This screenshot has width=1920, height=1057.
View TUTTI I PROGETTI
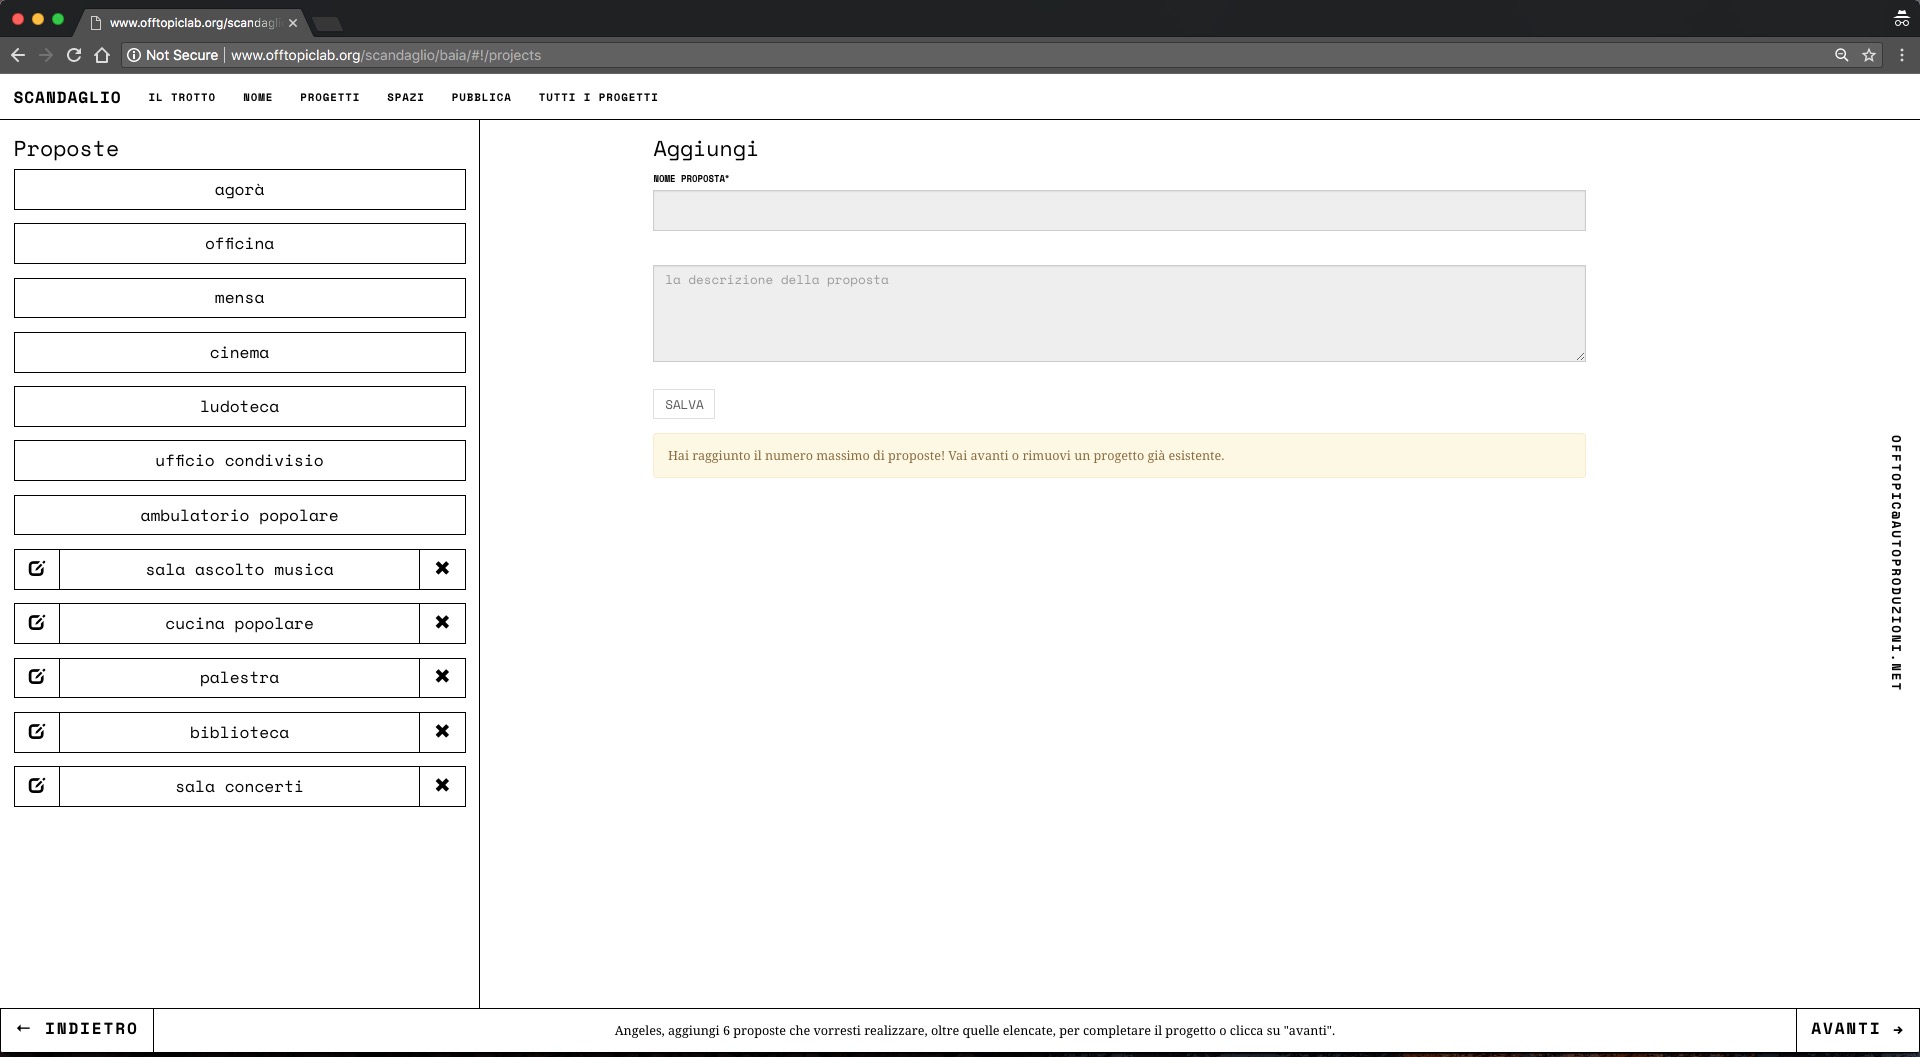tap(598, 97)
